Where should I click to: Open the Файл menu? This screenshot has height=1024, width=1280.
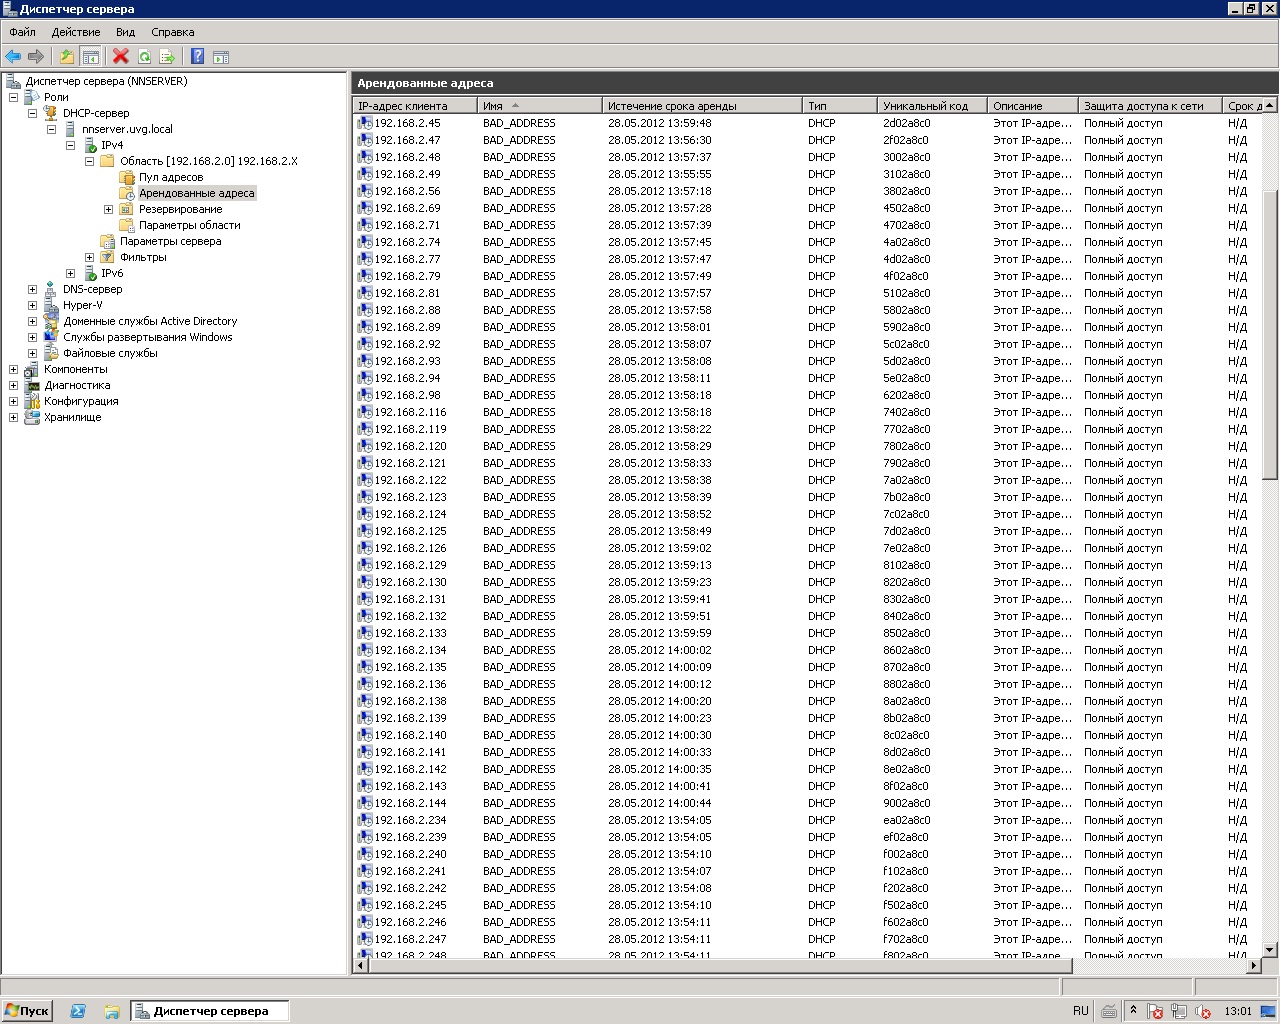click(22, 32)
